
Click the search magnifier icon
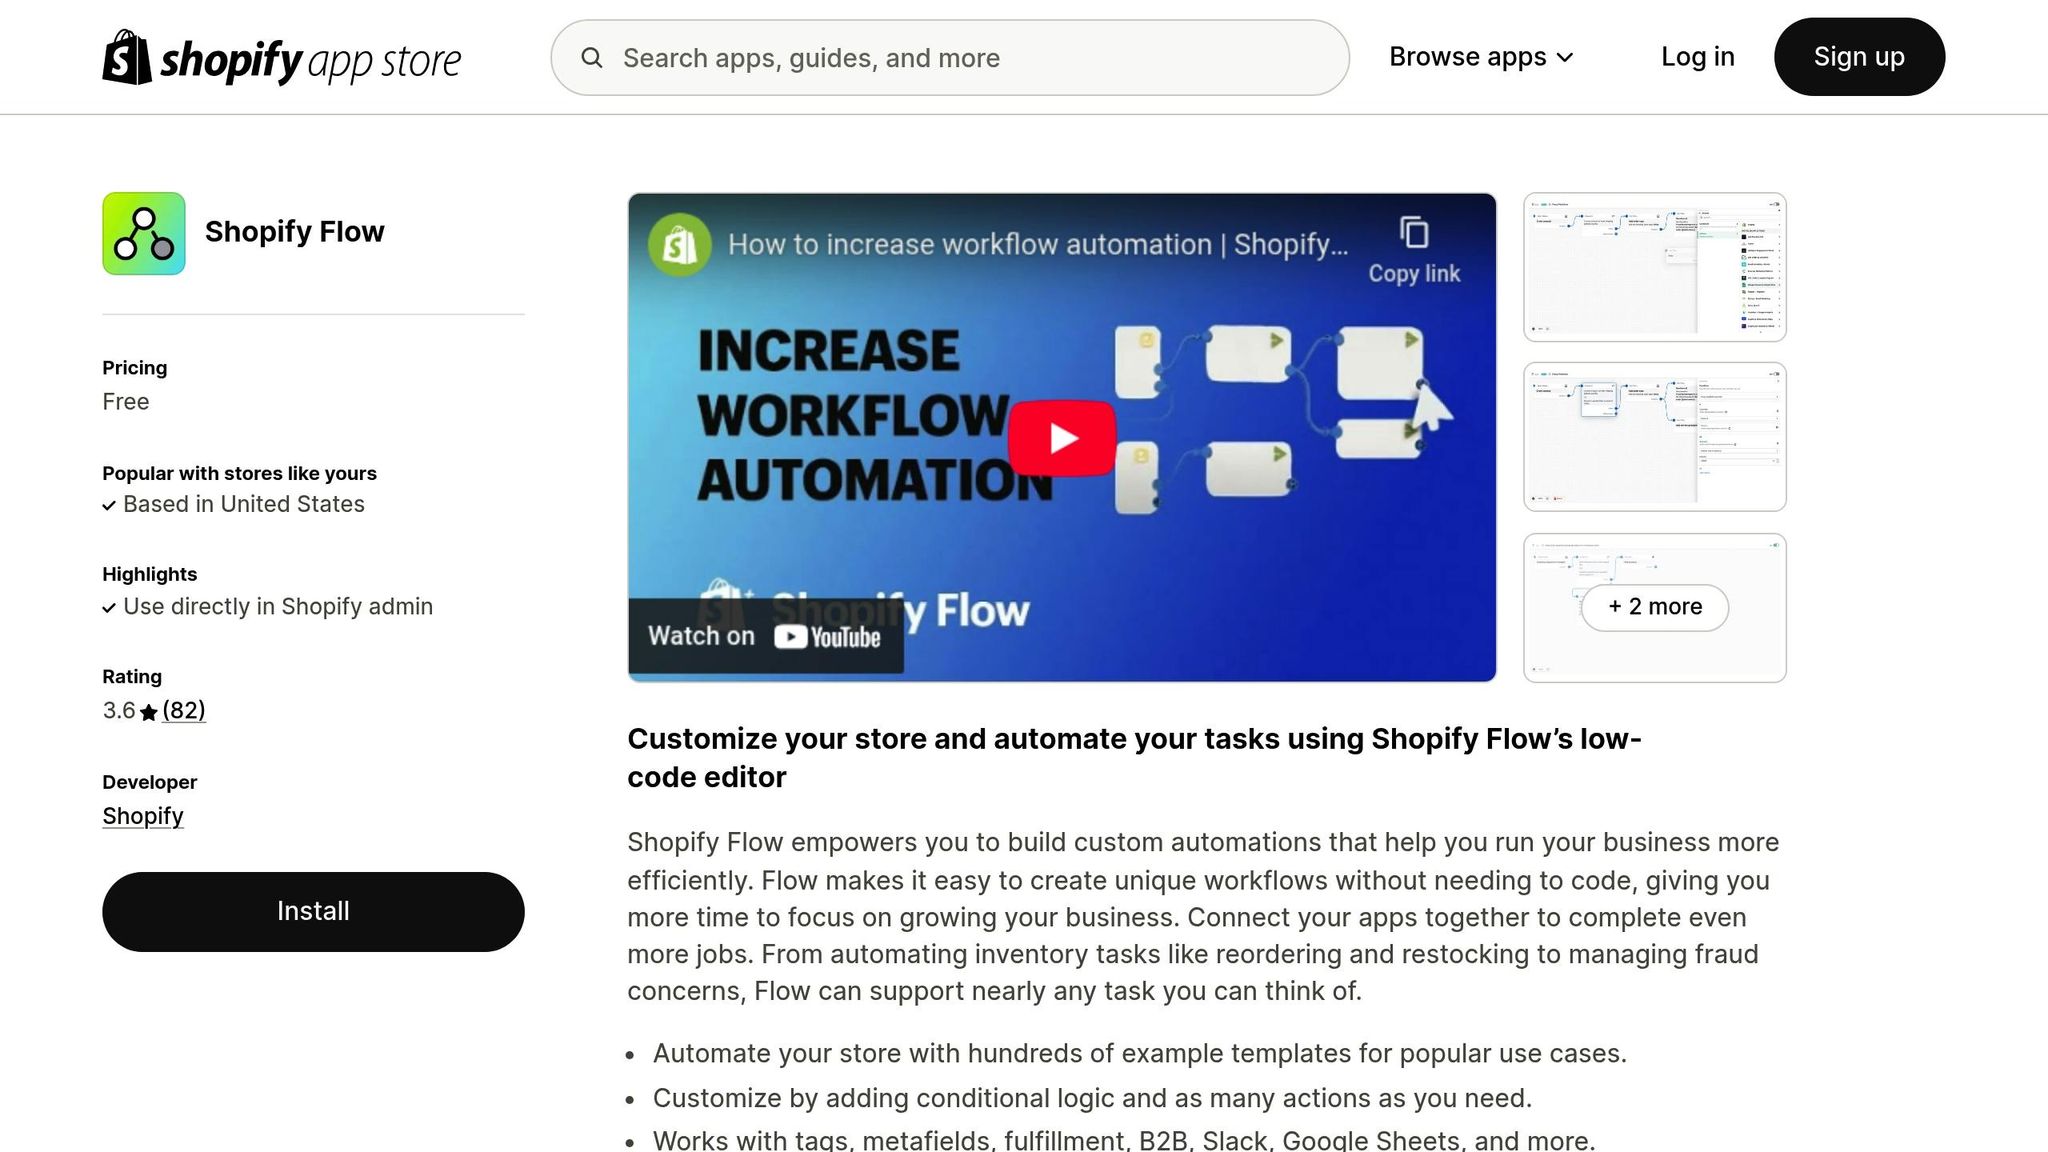592,58
